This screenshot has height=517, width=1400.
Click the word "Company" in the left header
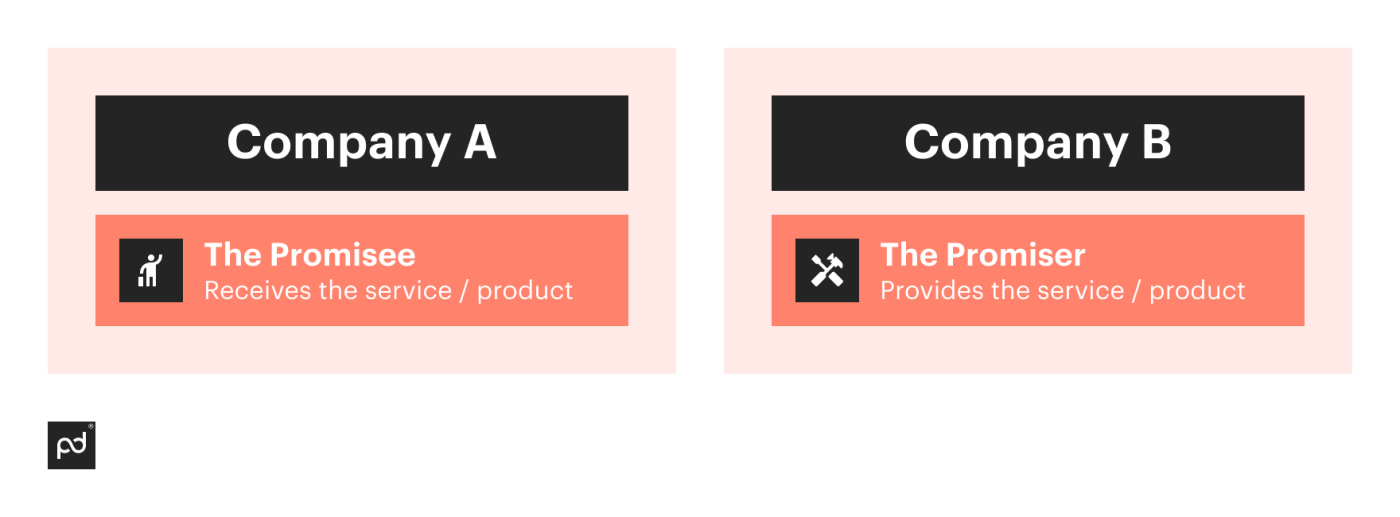[x=338, y=143]
